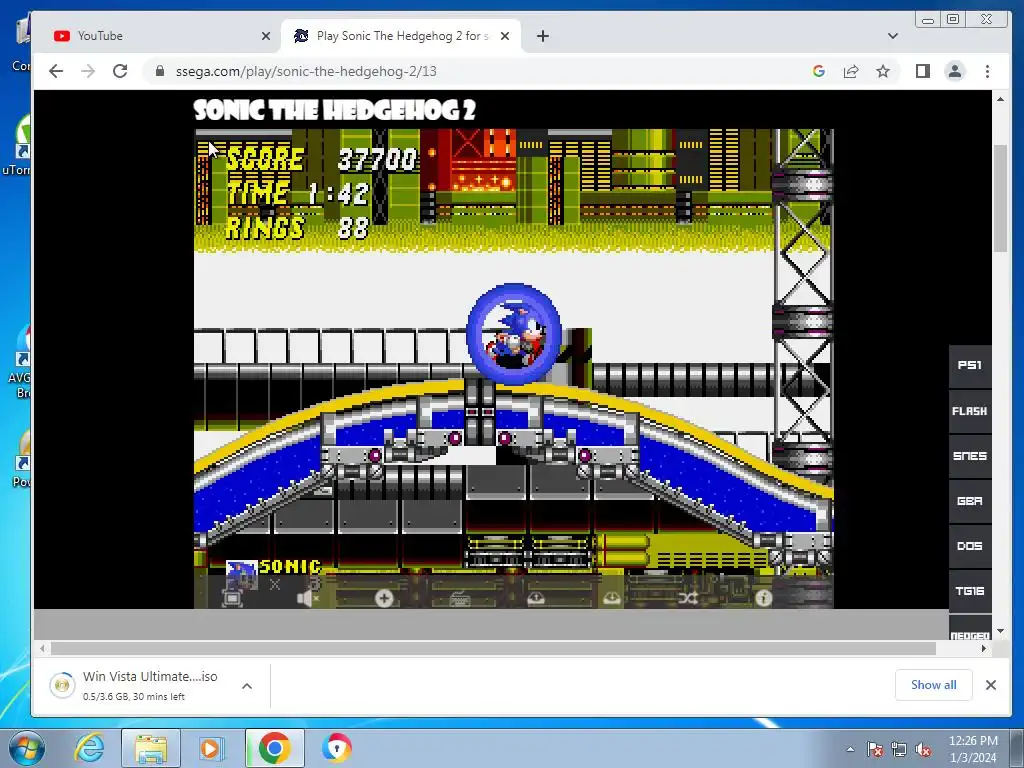Click the horizontal scrollbar thumb
1024x768 pixels.
pyautogui.click(x=493, y=648)
